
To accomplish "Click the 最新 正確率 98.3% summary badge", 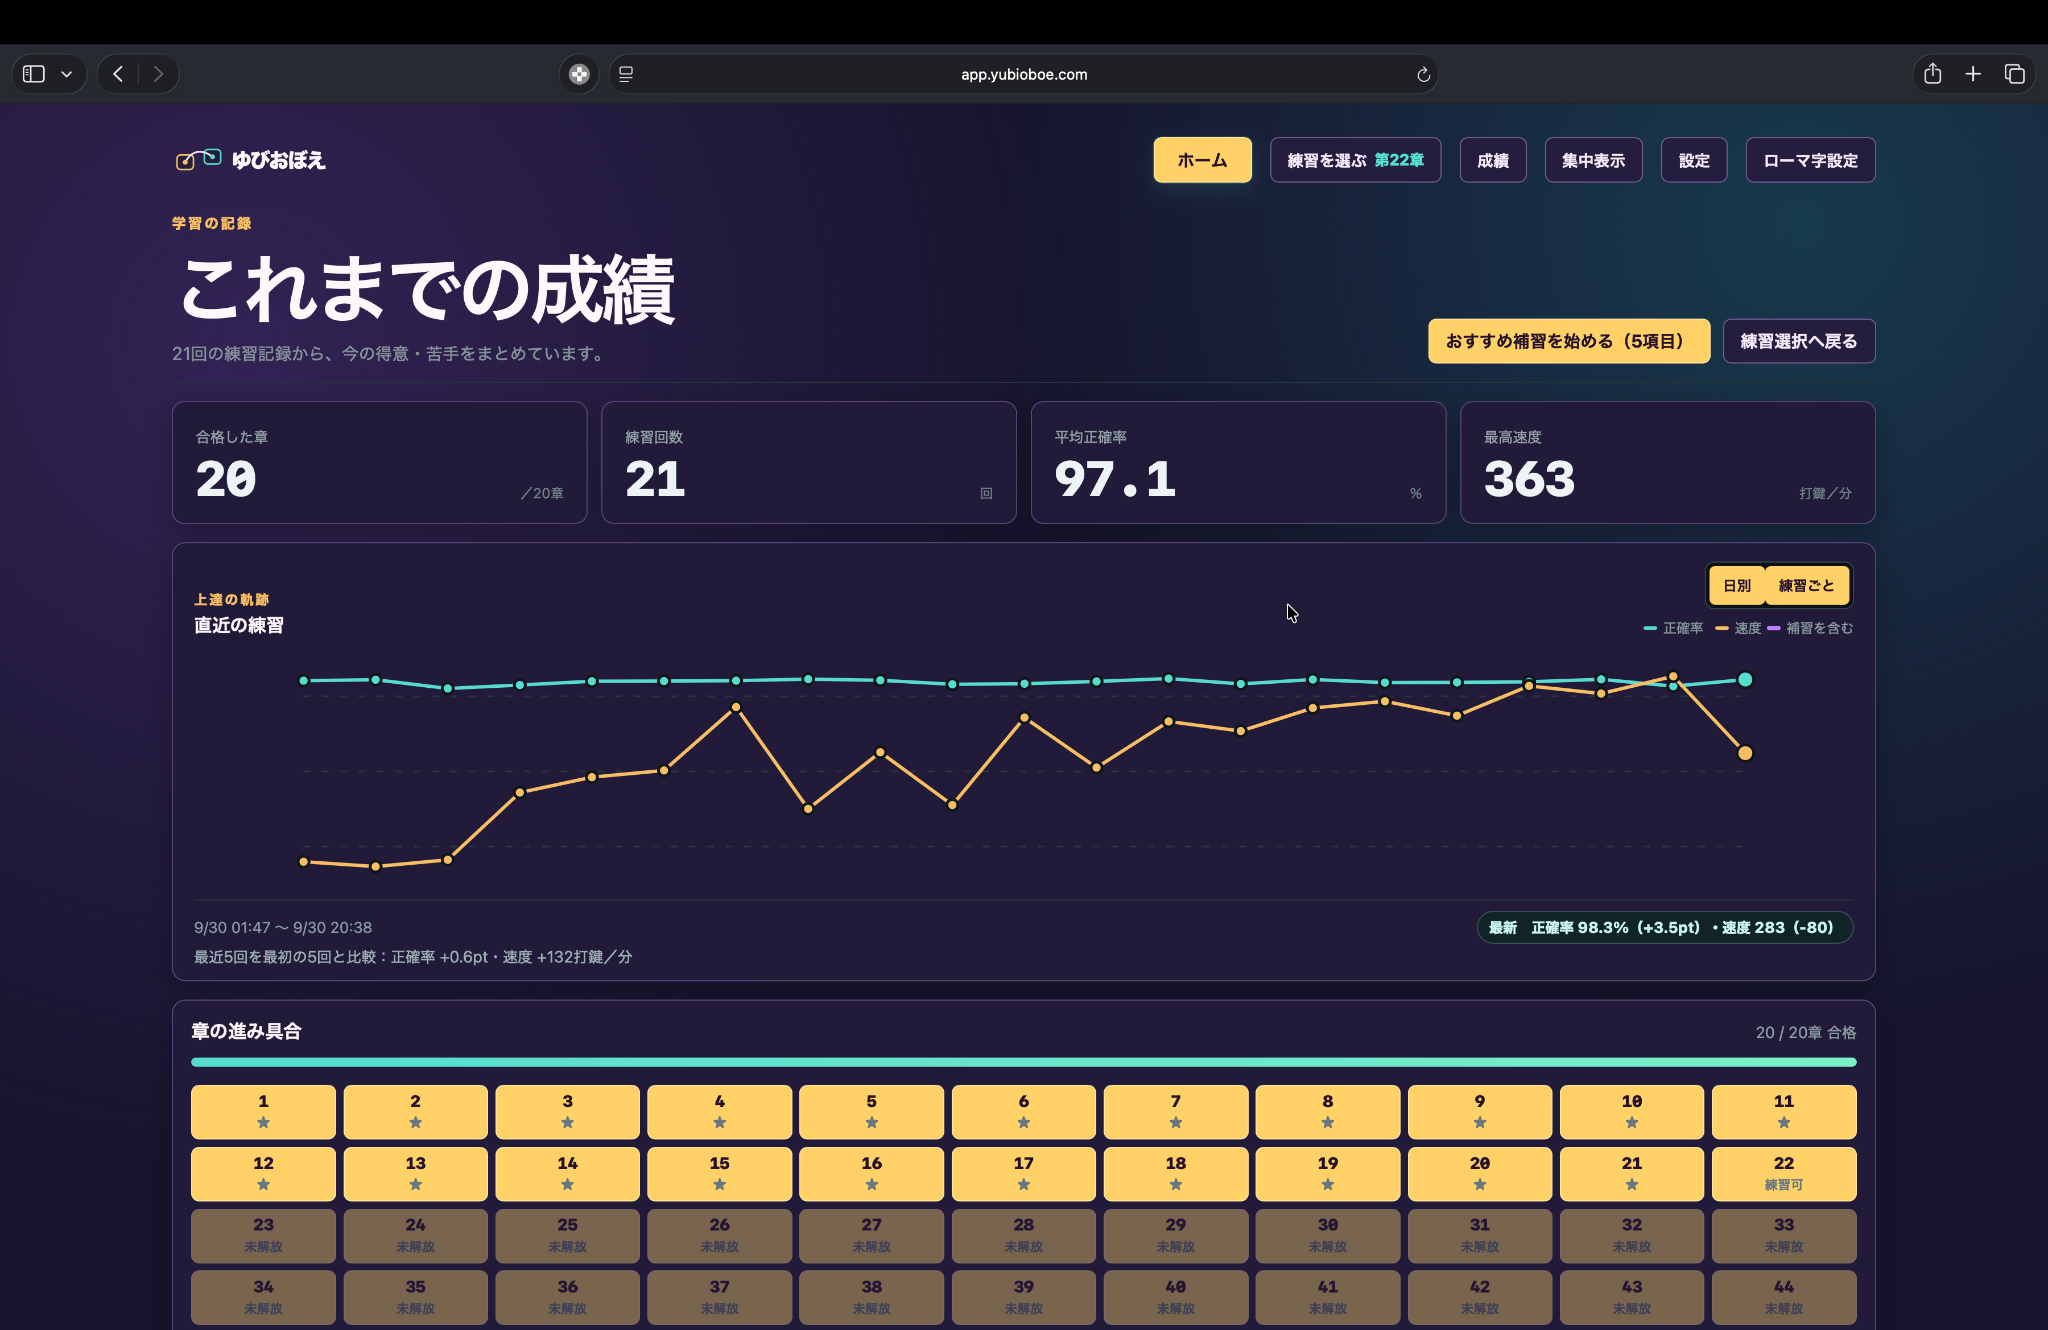I will coord(1664,927).
